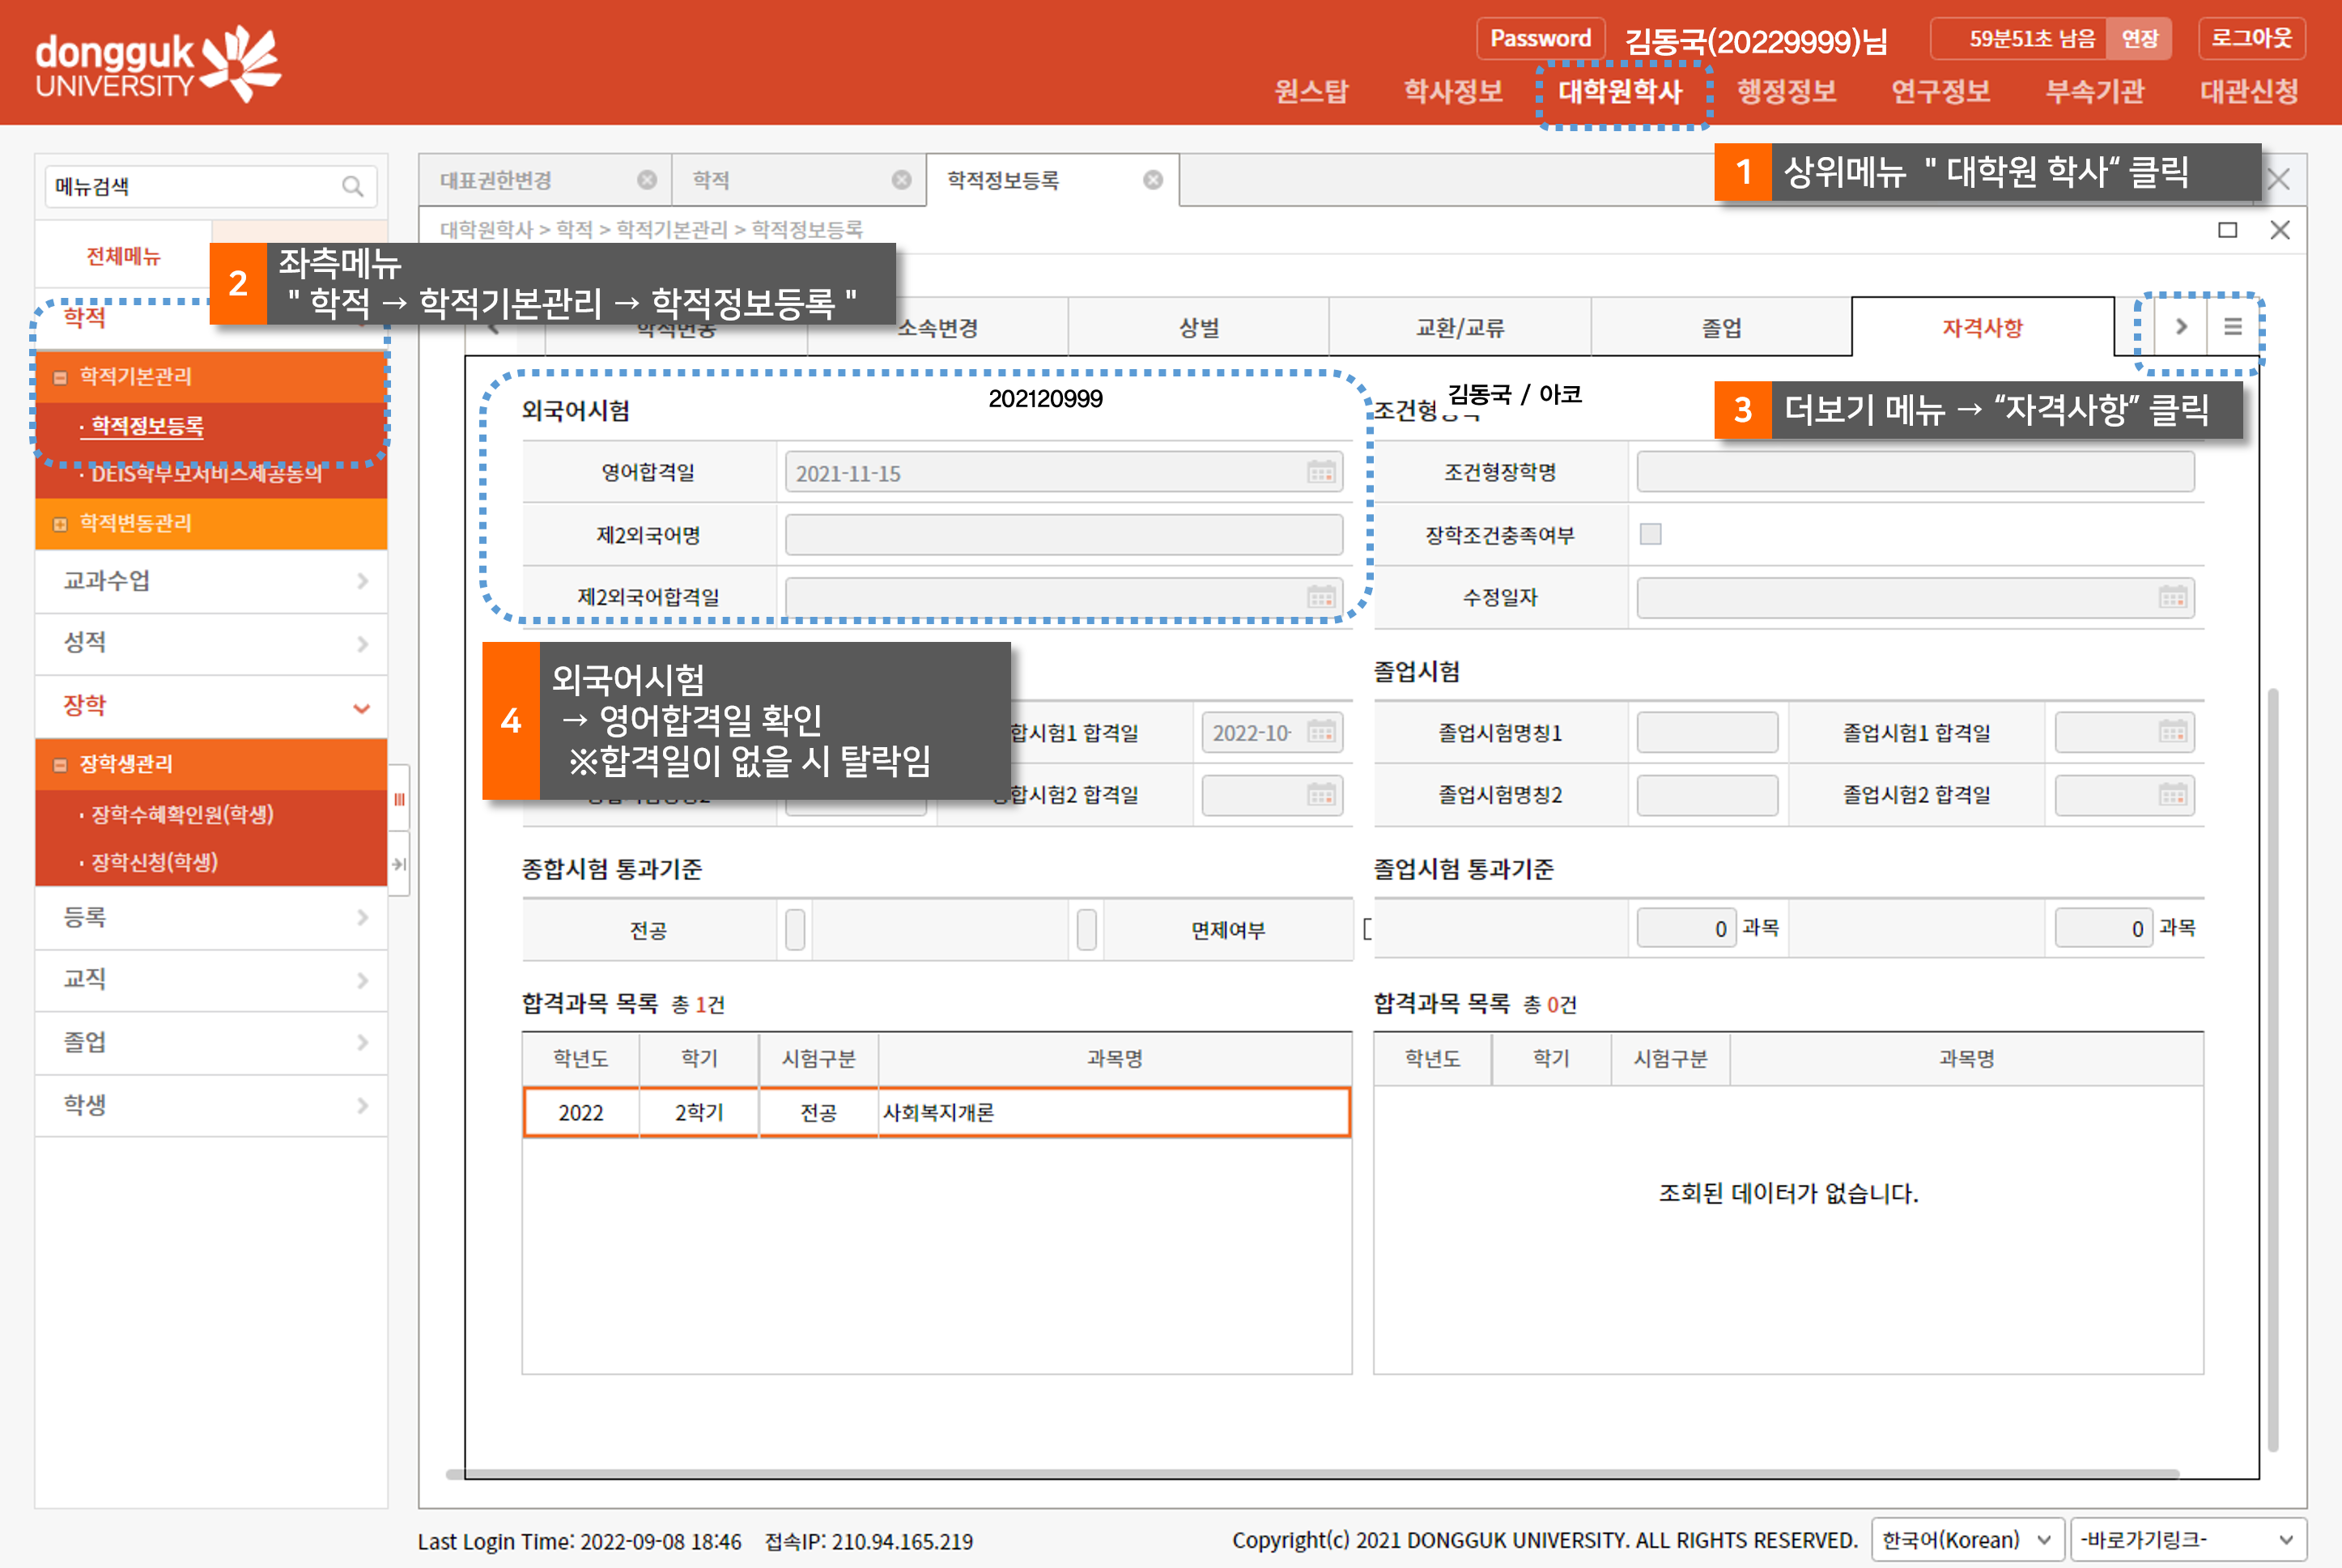Switch to the 자격사항 tab

coord(1982,327)
